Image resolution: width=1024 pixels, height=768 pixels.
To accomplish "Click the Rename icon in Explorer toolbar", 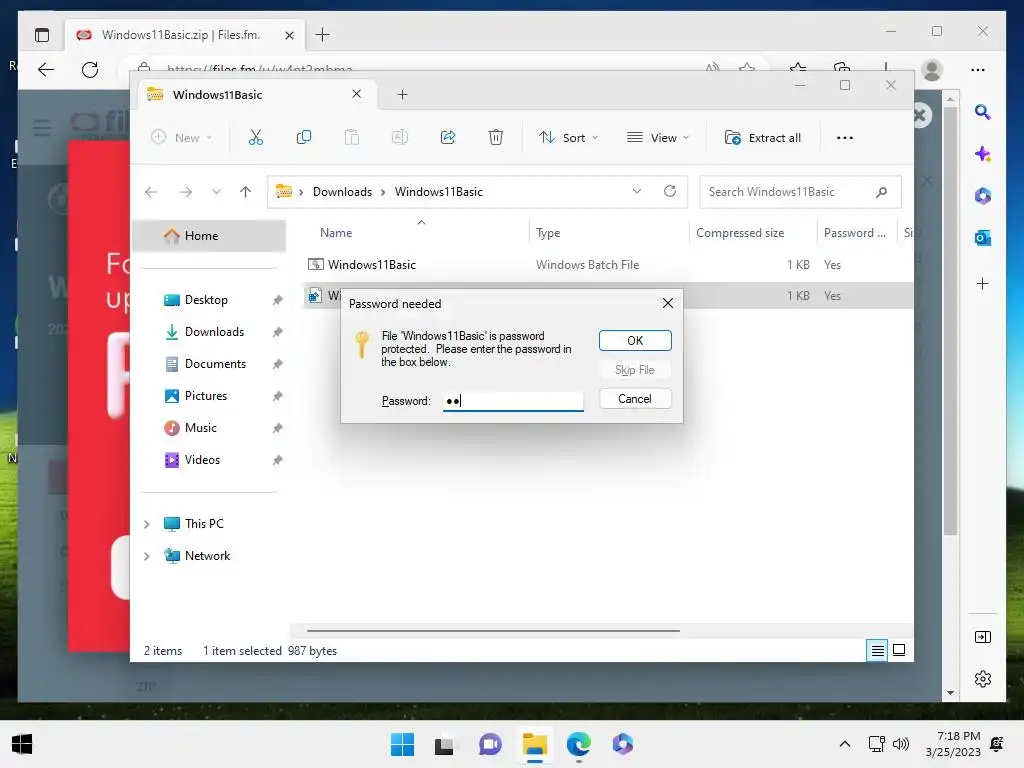I will point(400,137).
